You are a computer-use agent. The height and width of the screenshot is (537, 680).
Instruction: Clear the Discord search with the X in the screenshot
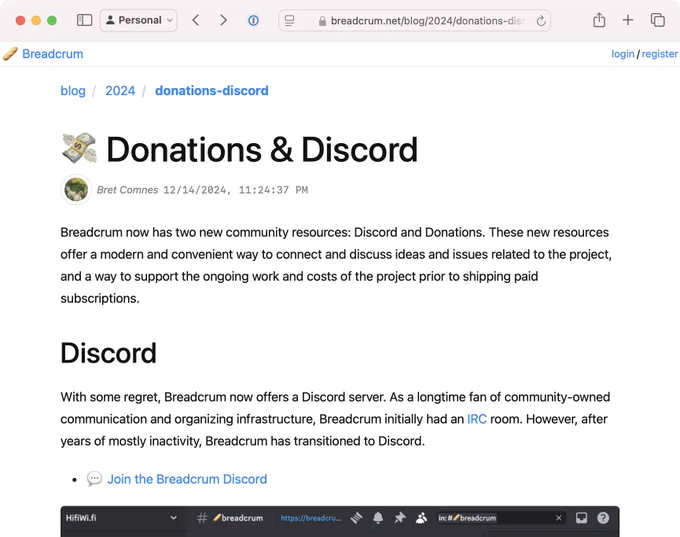click(559, 518)
